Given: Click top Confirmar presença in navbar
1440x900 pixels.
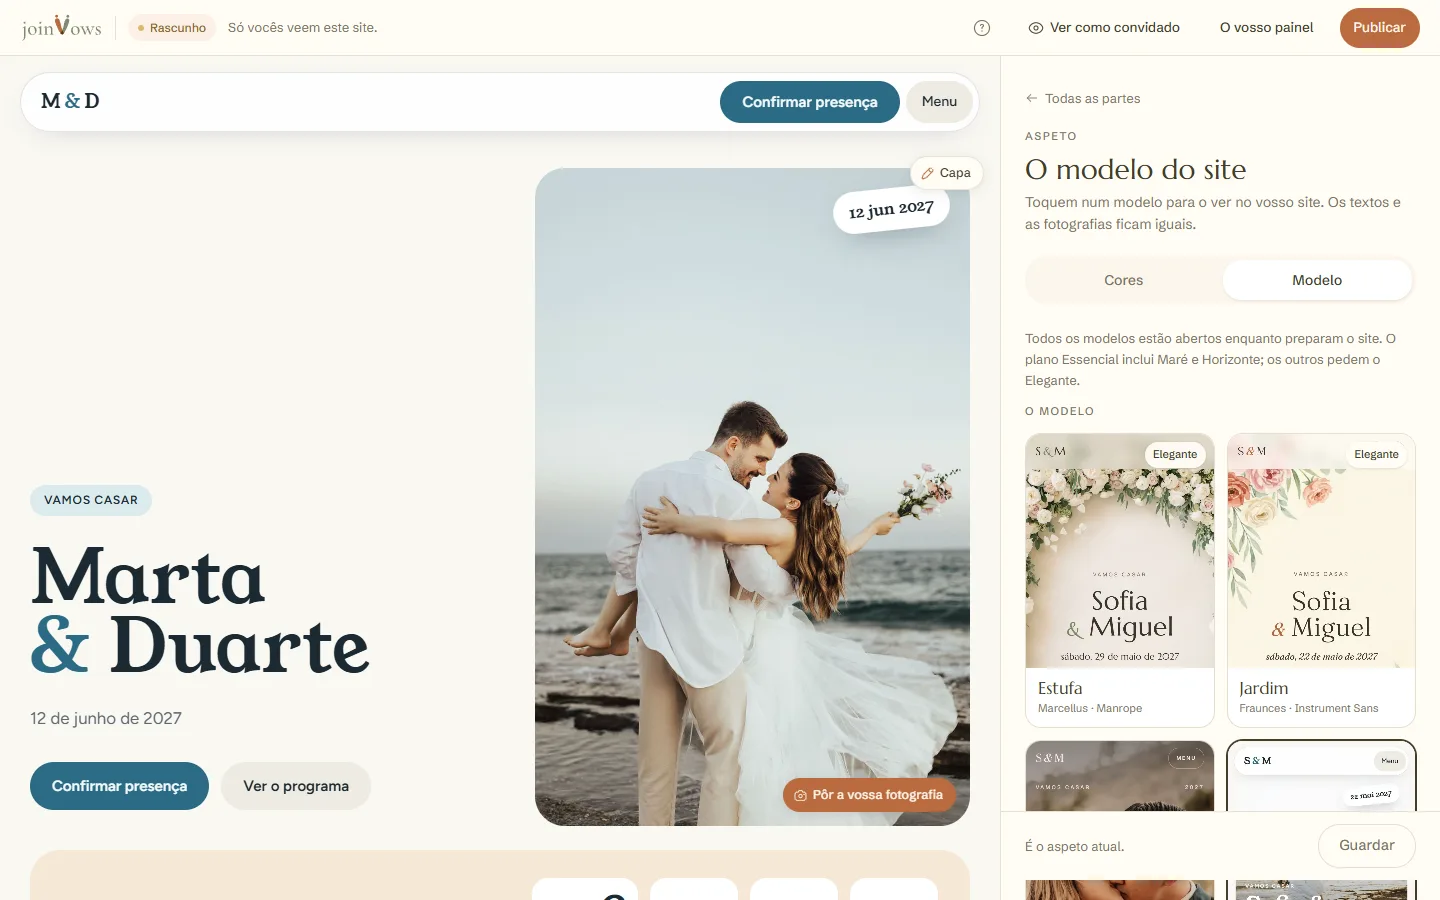Looking at the screenshot, I should click(x=810, y=102).
